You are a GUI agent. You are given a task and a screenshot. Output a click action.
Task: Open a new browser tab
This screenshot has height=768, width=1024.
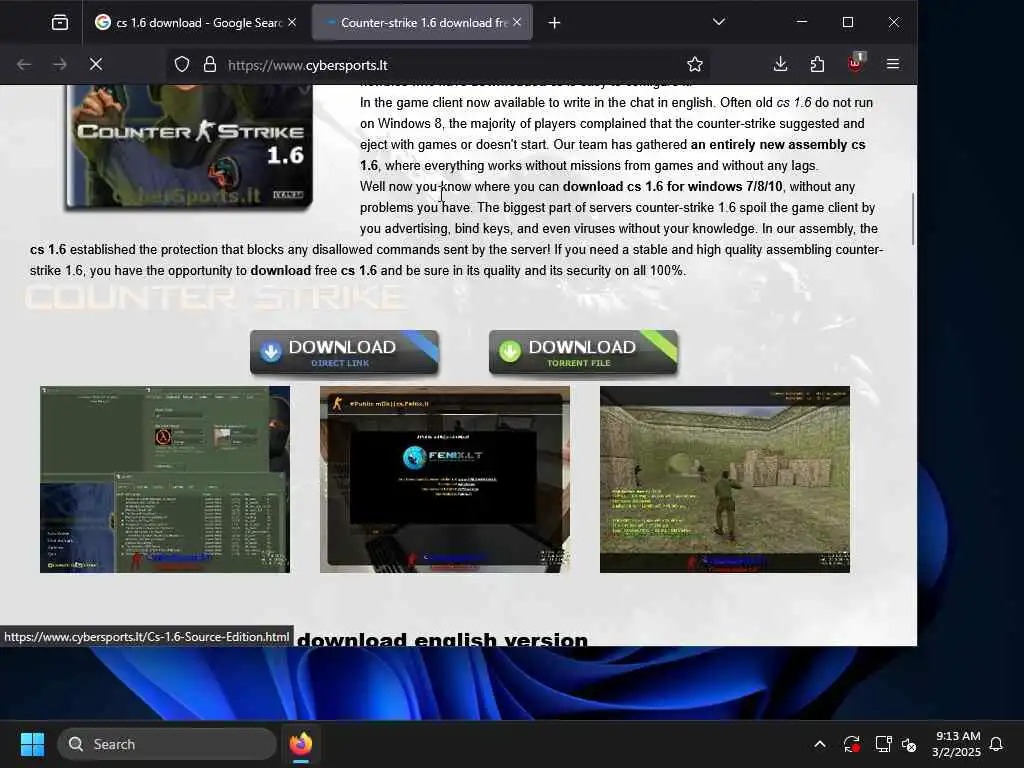tap(554, 23)
